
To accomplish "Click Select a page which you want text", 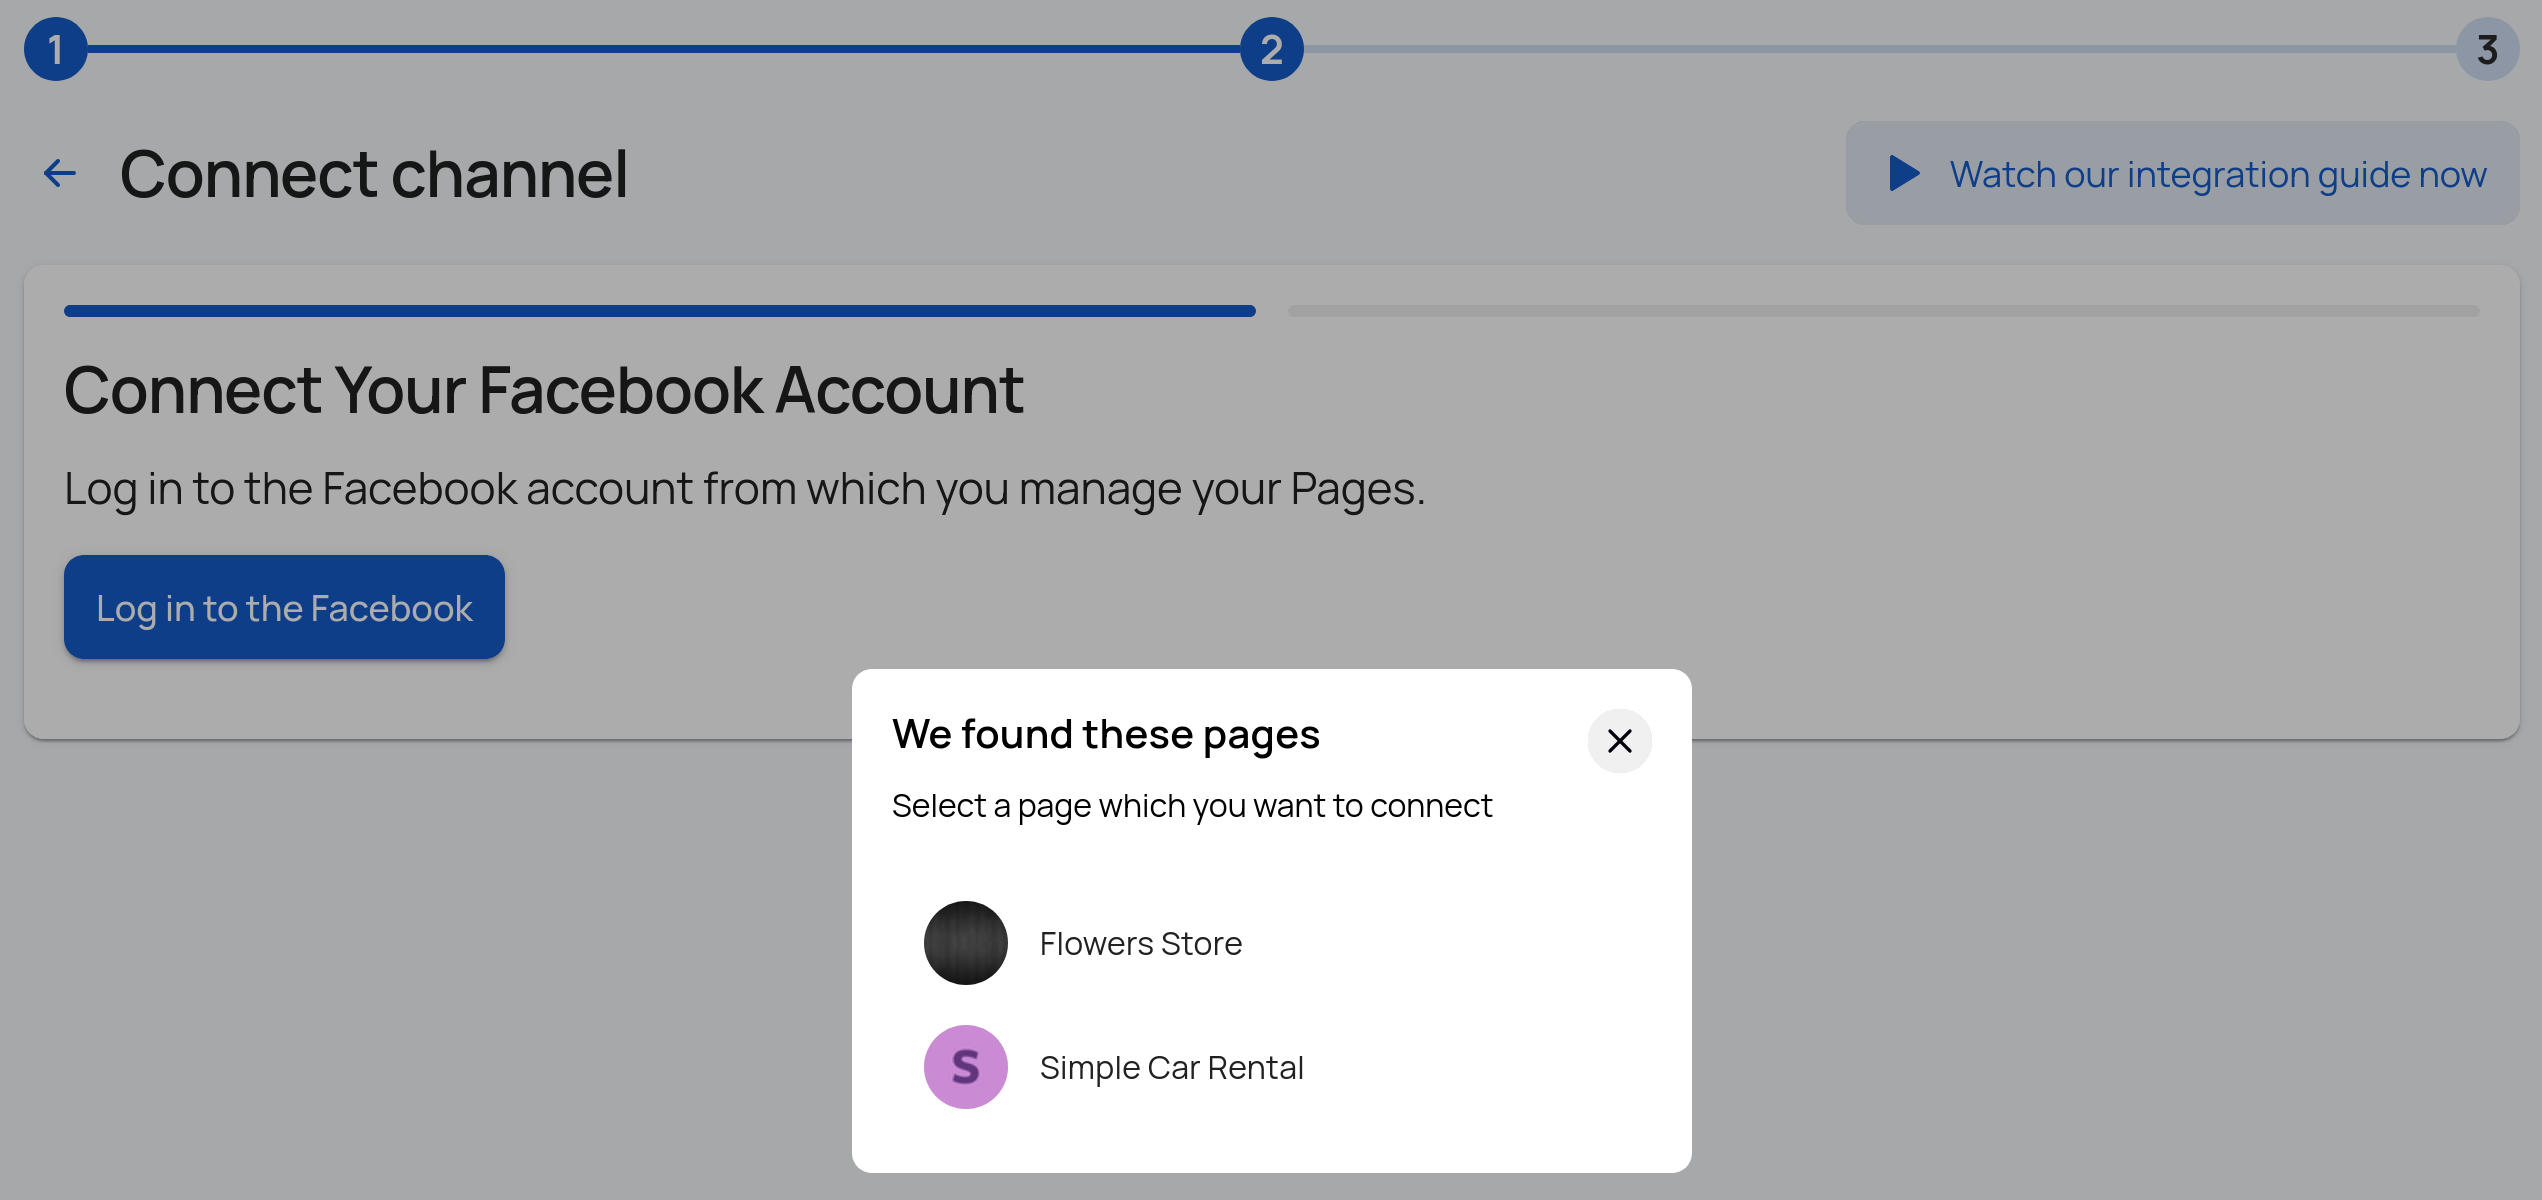I will coord(1191,806).
